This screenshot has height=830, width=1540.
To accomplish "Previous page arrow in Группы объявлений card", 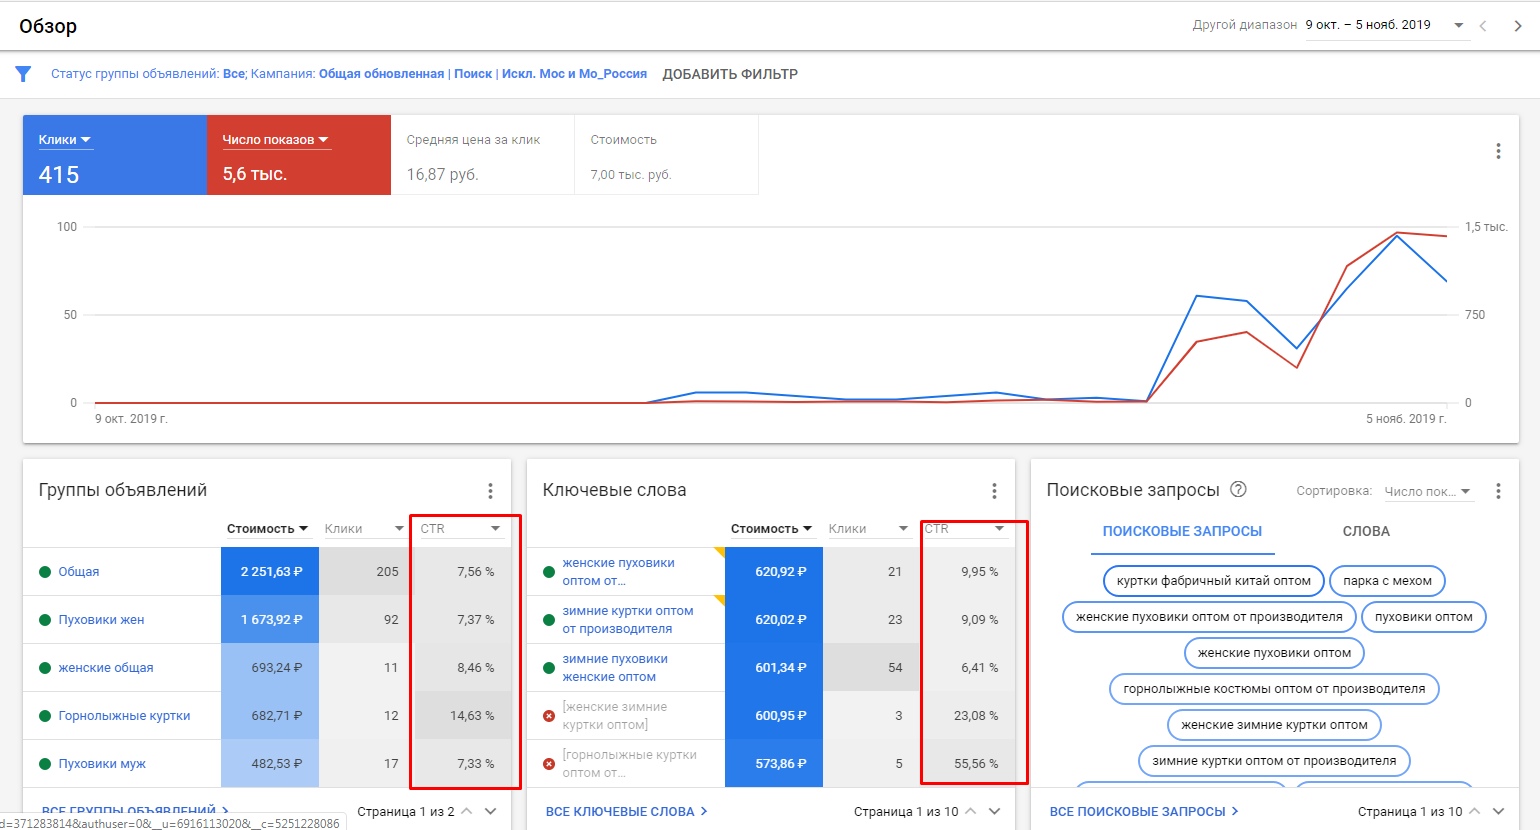I will 466,811.
